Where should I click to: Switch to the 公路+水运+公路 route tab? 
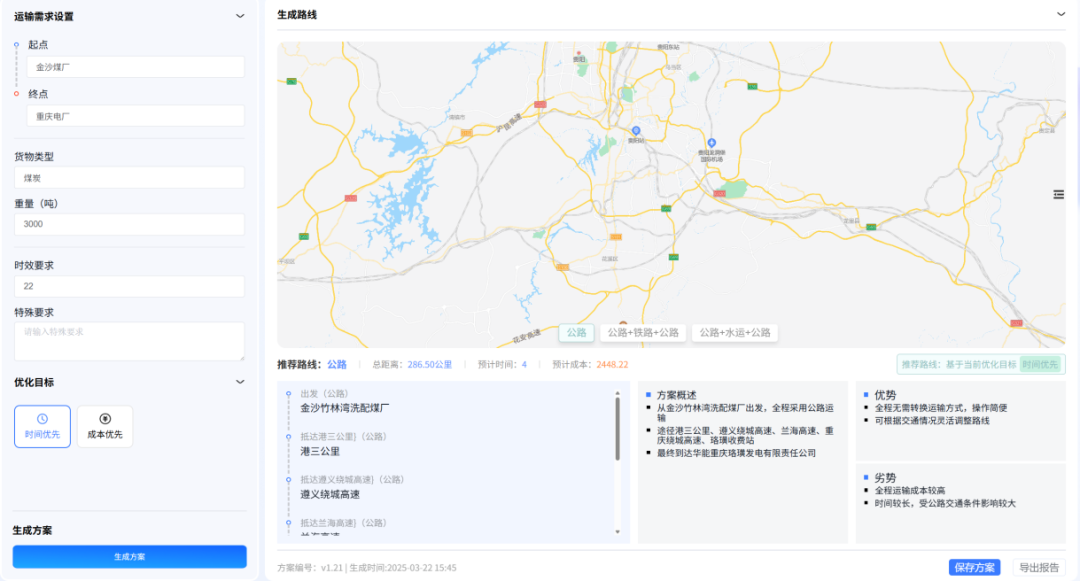pyautogui.click(x=735, y=333)
